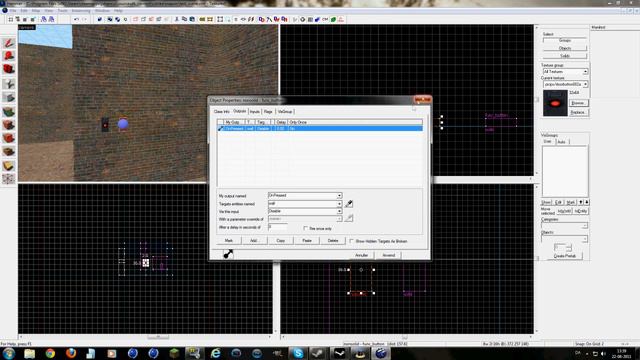This screenshot has height=360, width=640.
Task: Switch to Class Info tab
Action: coord(222,112)
